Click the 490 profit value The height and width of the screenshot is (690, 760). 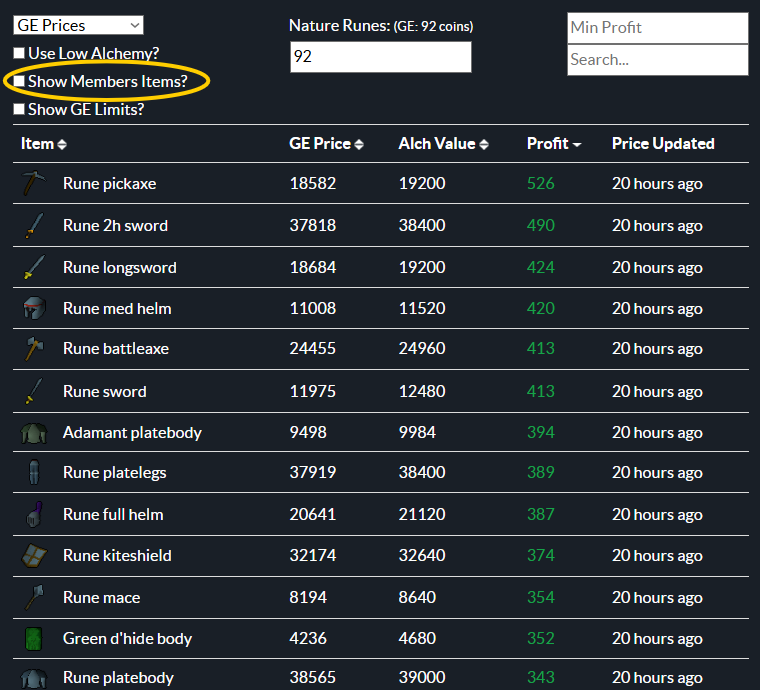pos(540,225)
